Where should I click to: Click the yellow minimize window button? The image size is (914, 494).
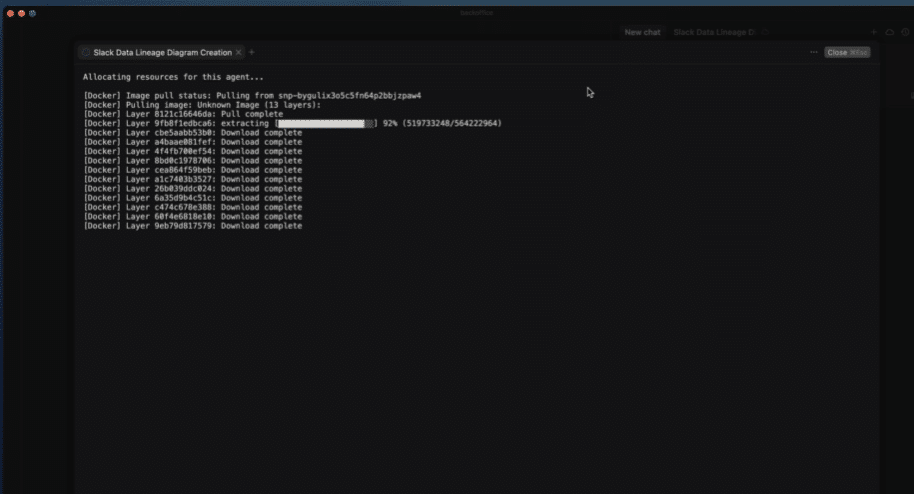point(22,13)
